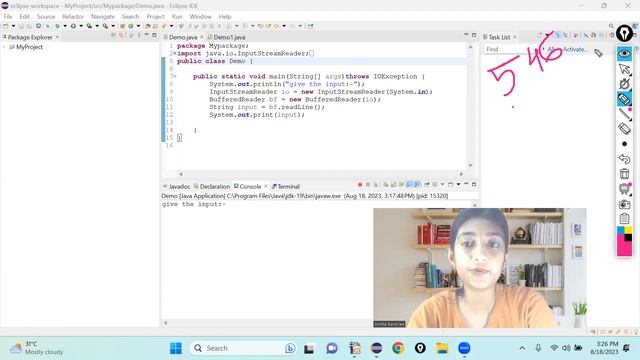640x360 pixels.
Task: Open the File menu
Action: point(8,16)
